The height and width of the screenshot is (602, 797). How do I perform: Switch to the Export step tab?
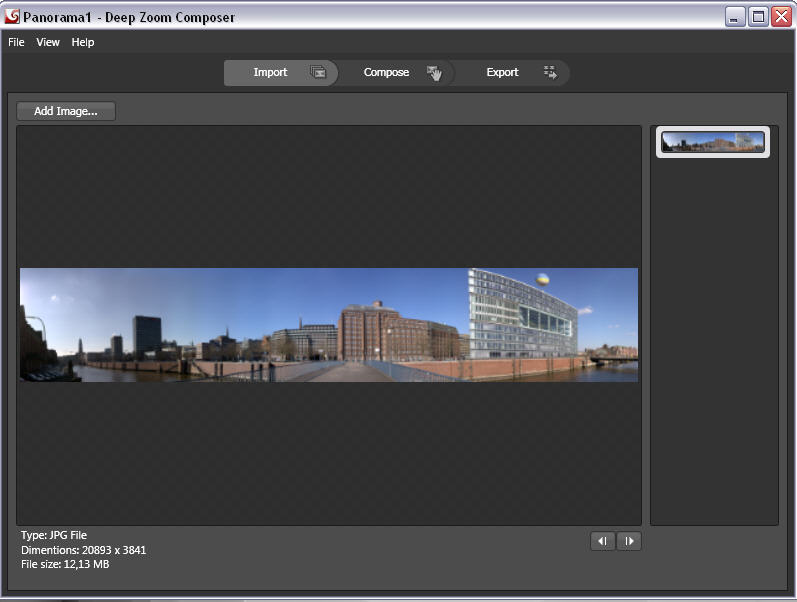[502, 73]
